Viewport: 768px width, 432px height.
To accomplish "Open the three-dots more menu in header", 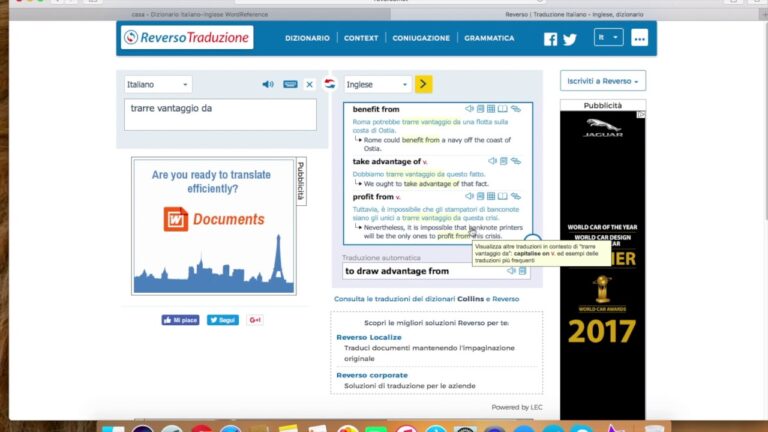I will (x=639, y=38).
